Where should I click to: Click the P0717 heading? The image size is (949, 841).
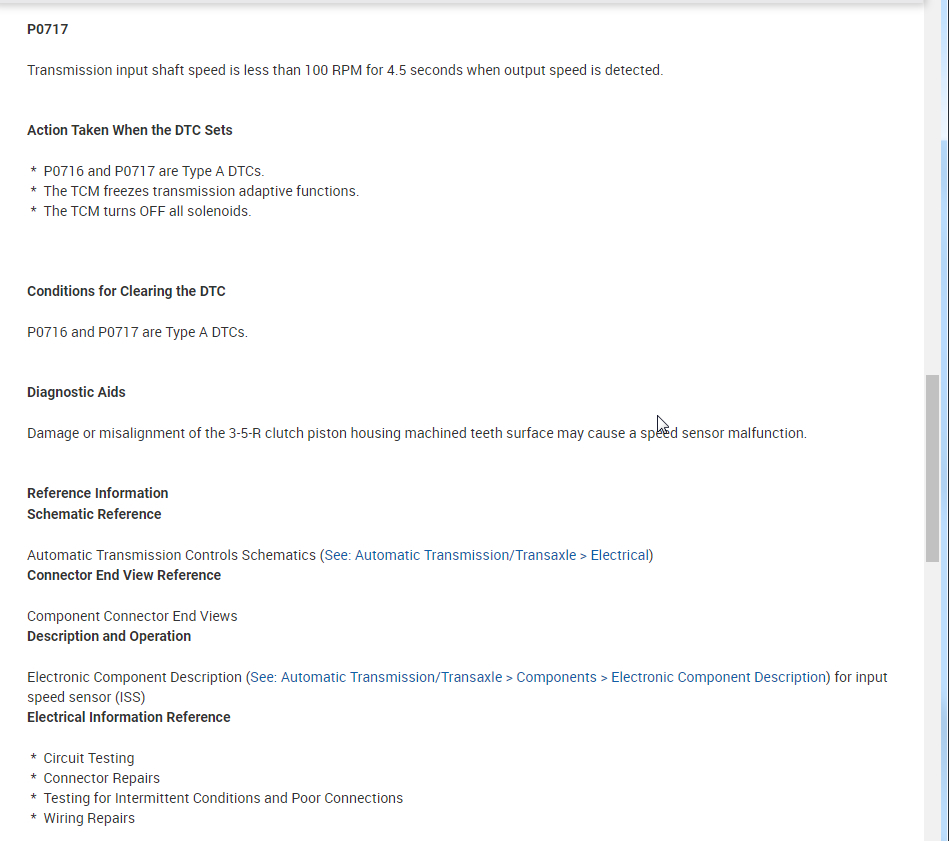tap(48, 29)
